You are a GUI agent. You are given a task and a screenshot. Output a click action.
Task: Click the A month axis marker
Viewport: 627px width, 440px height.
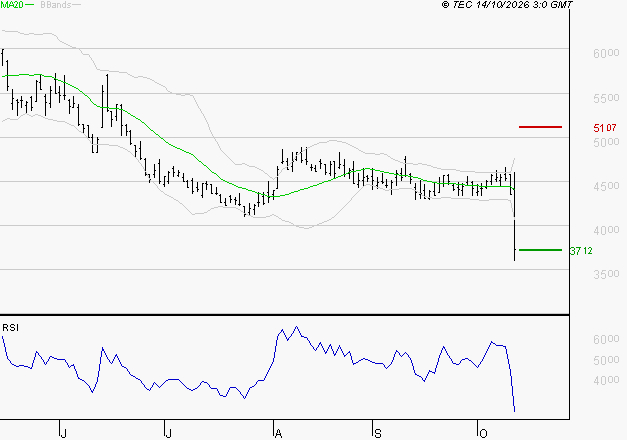pos(278,433)
